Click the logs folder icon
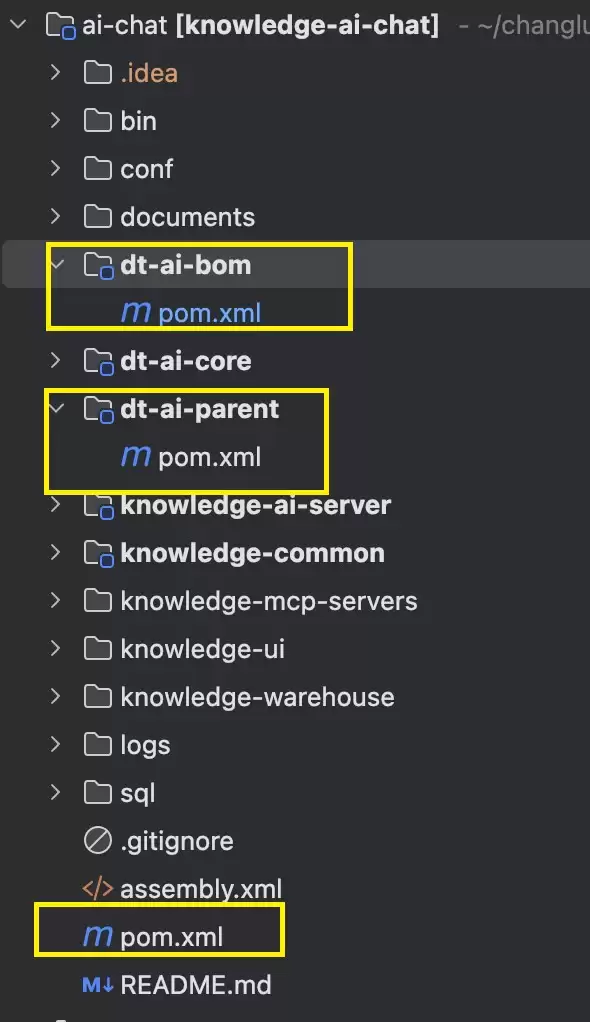Viewport: 590px width, 1022px height. pyautogui.click(x=98, y=745)
